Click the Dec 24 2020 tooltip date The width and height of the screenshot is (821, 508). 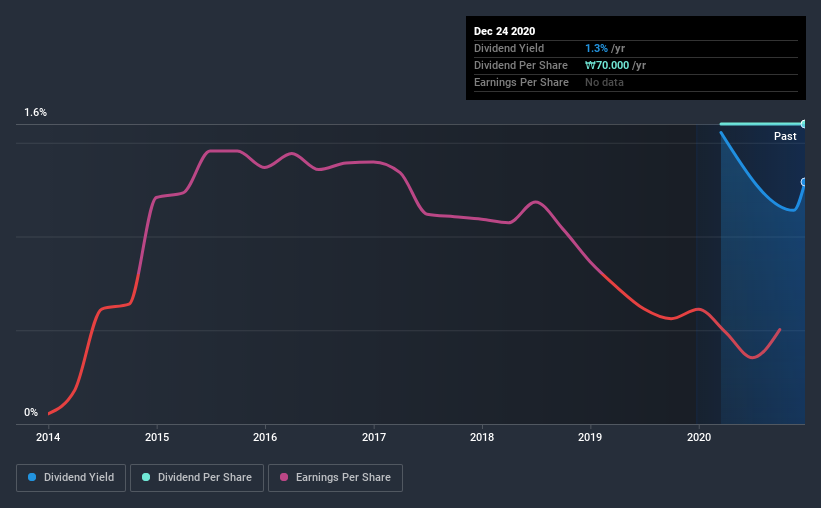point(504,31)
